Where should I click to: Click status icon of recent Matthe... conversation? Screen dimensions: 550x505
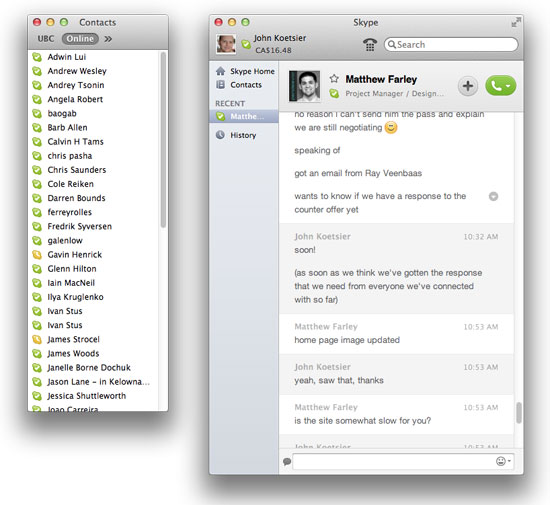220,116
